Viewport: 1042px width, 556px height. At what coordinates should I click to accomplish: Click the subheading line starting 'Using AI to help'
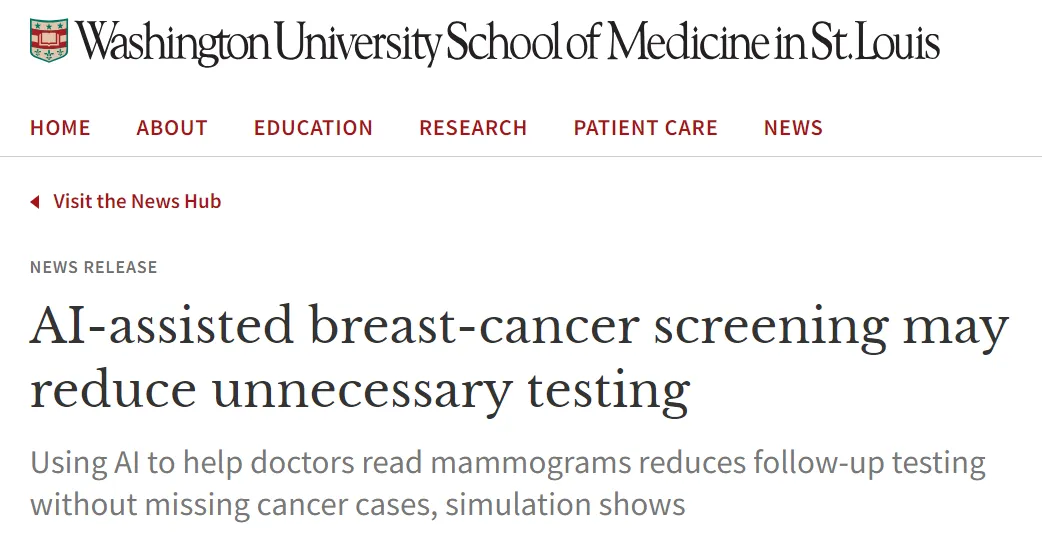click(x=508, y=462)
